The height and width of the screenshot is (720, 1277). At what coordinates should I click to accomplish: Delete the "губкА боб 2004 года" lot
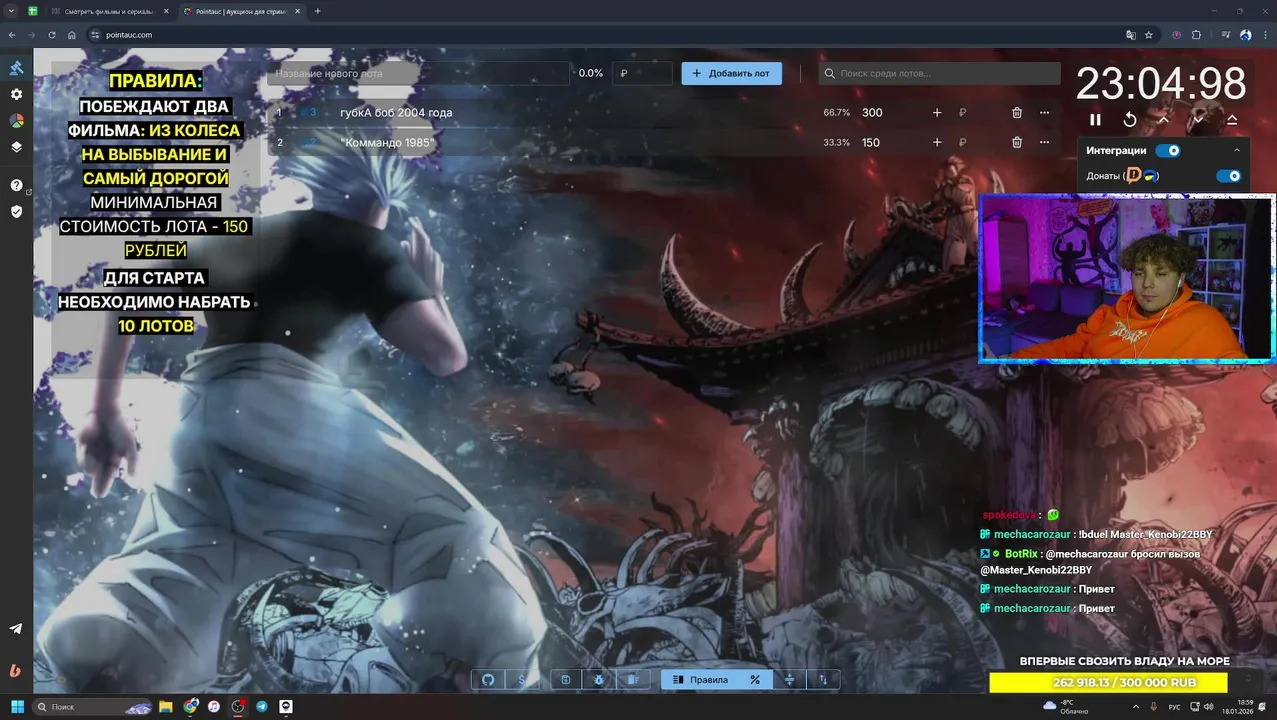click(x=1017, y=113)
